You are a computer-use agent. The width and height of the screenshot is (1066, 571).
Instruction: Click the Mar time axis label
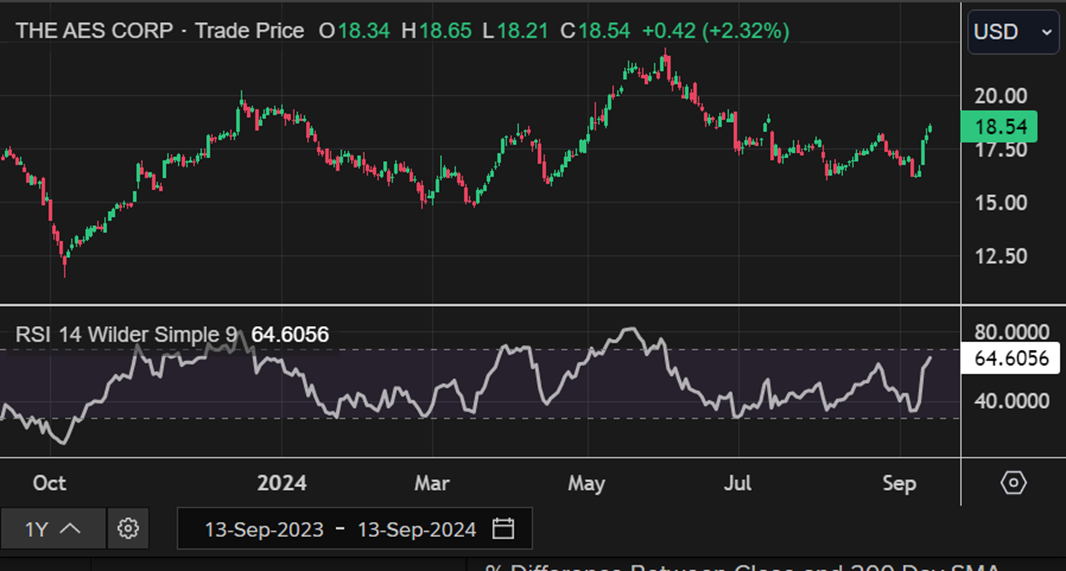[x=432, y=483]
